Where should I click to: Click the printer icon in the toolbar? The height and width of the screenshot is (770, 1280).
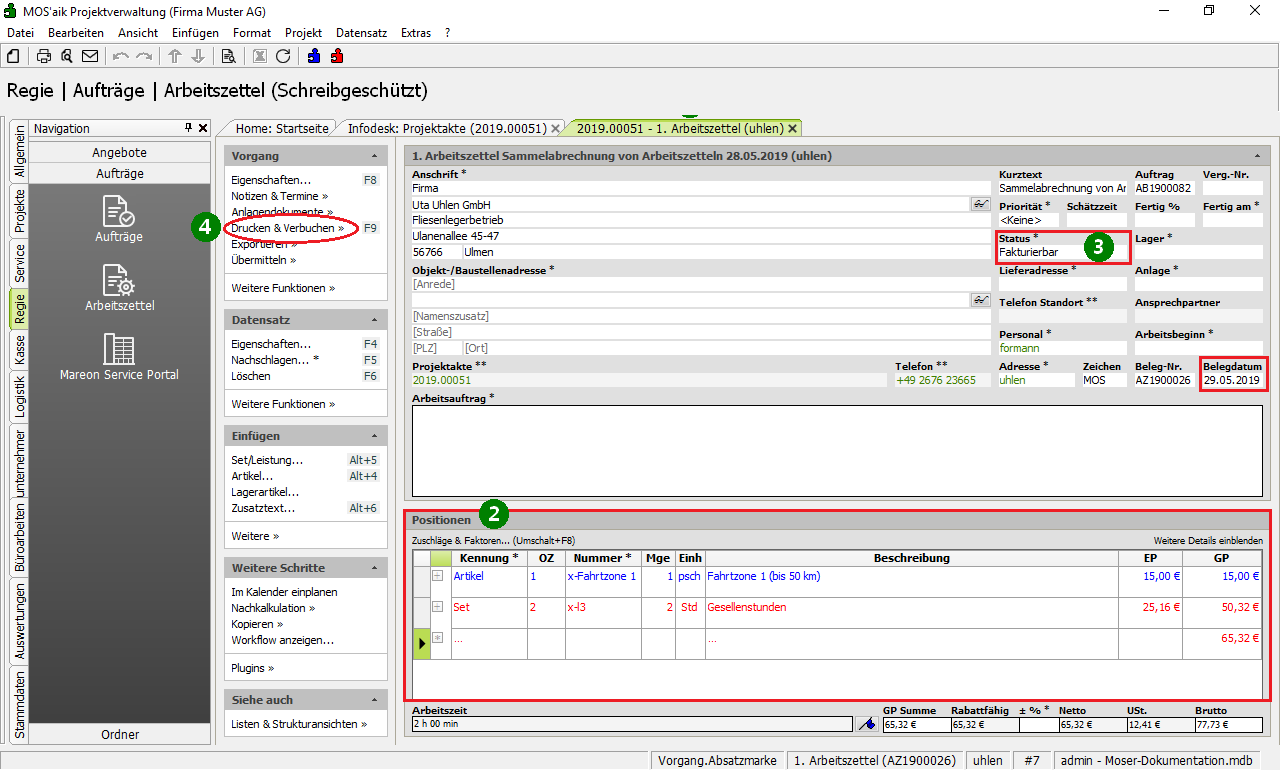[44, 56]
